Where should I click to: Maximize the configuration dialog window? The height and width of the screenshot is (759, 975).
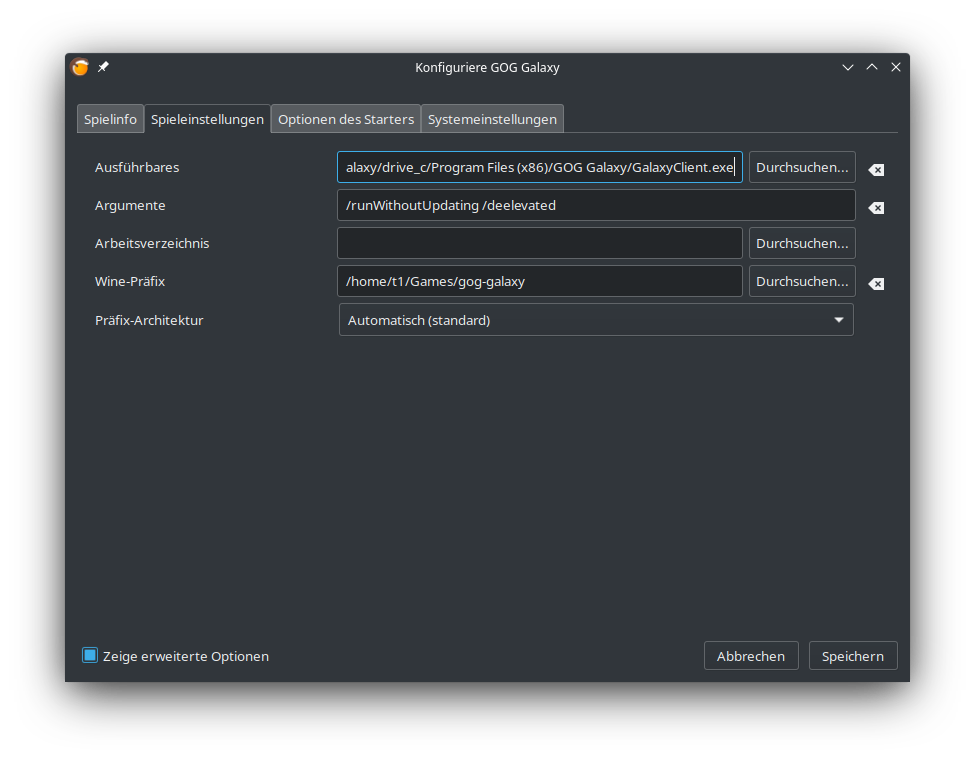coord(872,67)
